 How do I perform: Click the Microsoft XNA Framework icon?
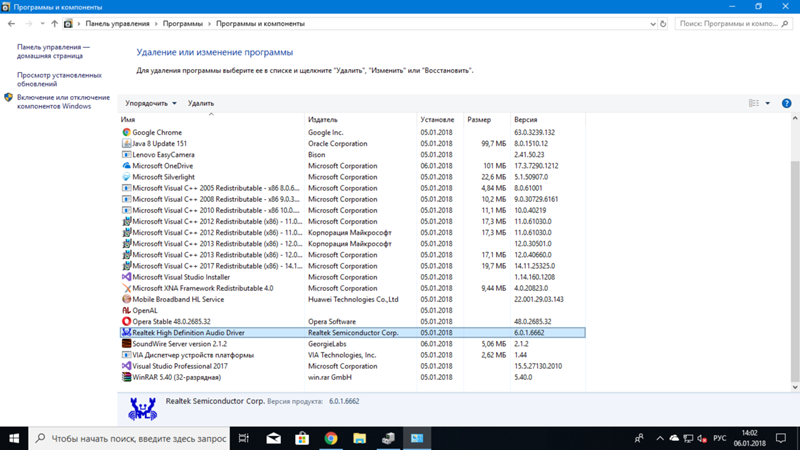pyautogui.click(x=126, y=288)
